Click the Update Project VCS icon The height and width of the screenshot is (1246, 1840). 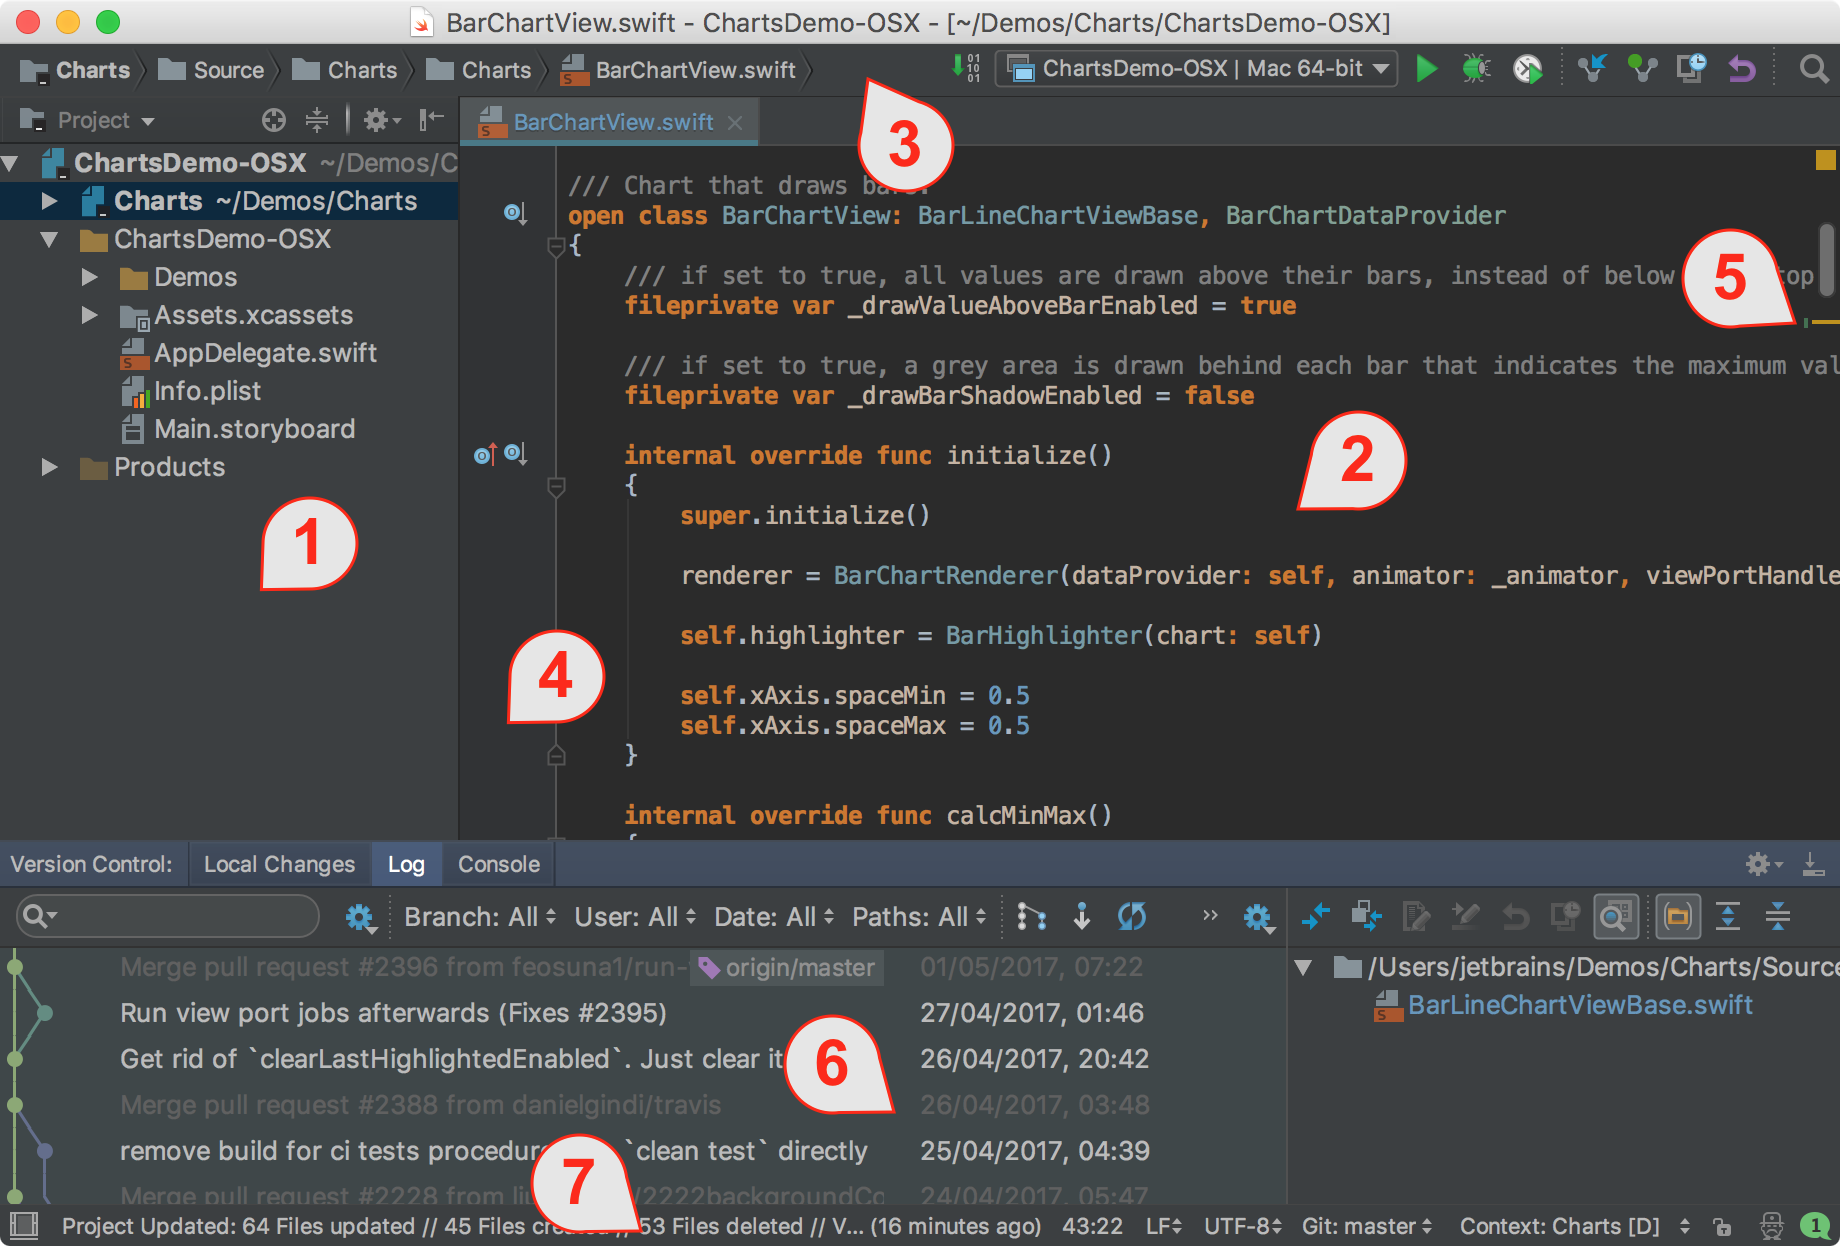coord(1591,69)
